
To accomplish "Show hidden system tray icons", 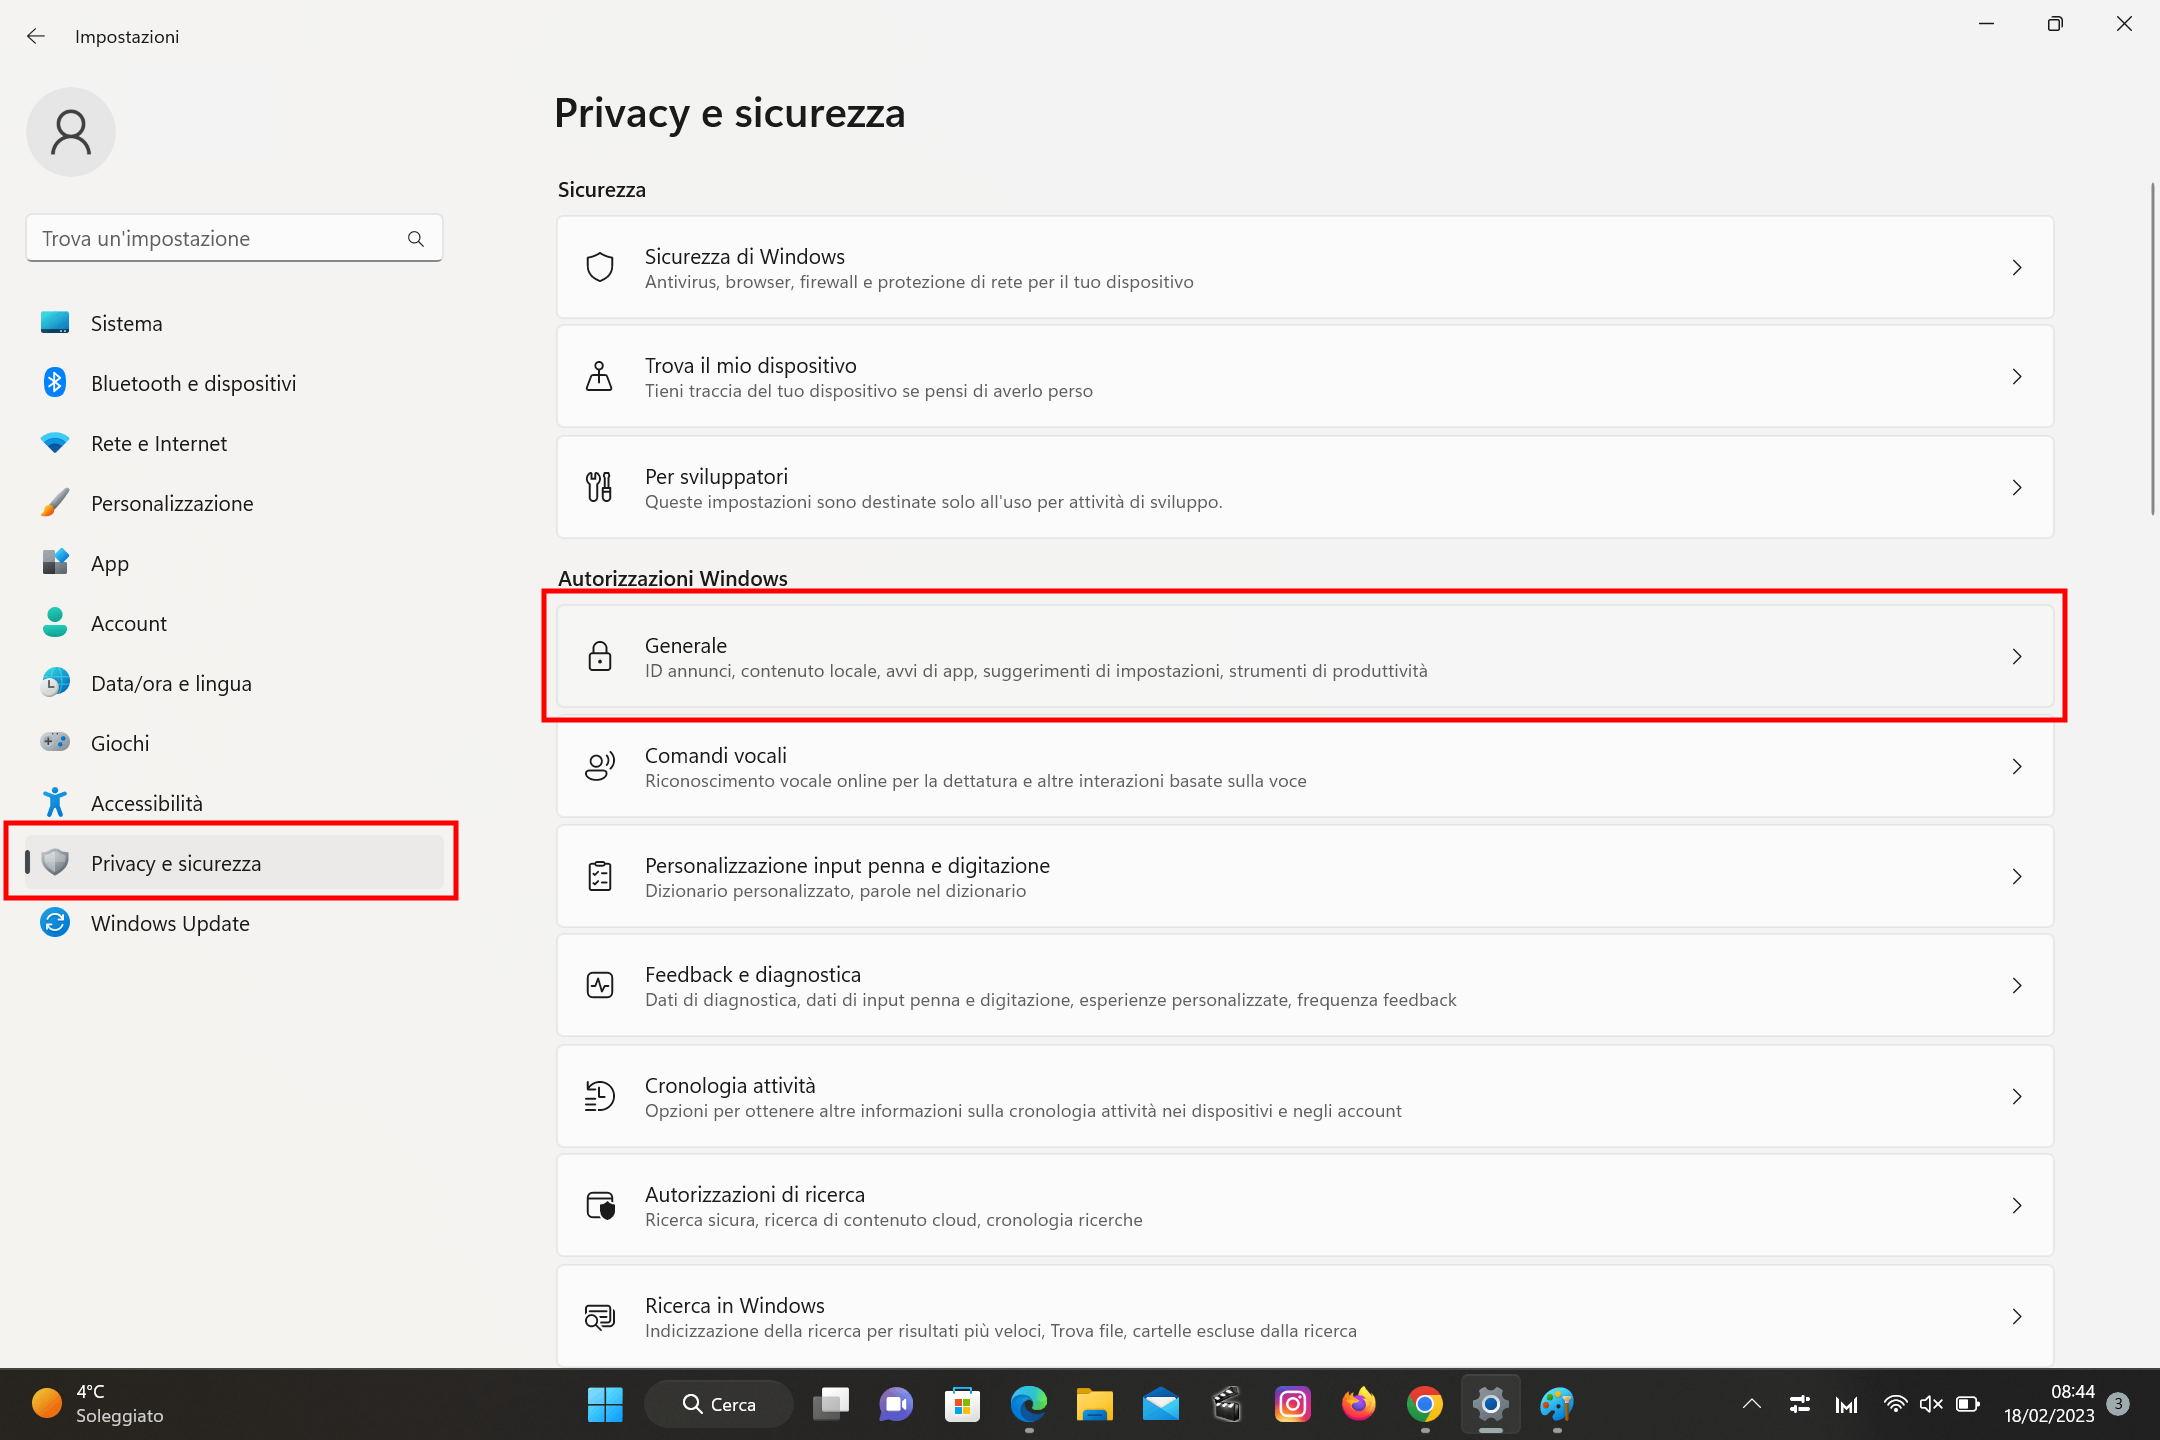I will [1751, 1404].
